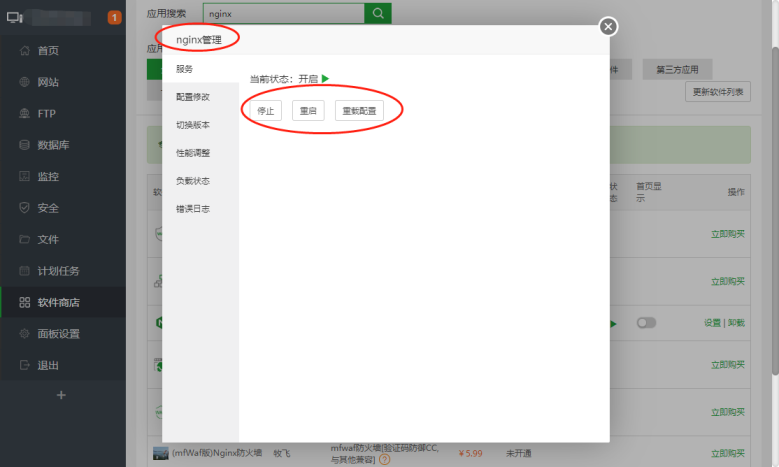779x467 pixels.
Task: Click the 首页显示 column header
Action: pos(649,192)
